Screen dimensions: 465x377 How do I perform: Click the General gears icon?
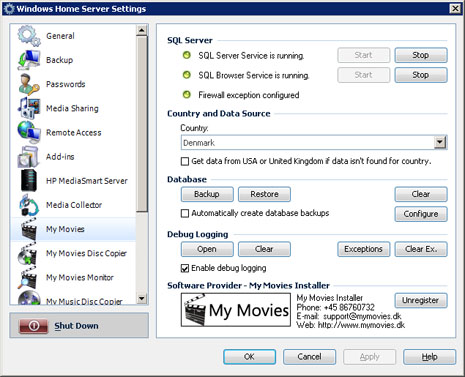click(29, 36)
